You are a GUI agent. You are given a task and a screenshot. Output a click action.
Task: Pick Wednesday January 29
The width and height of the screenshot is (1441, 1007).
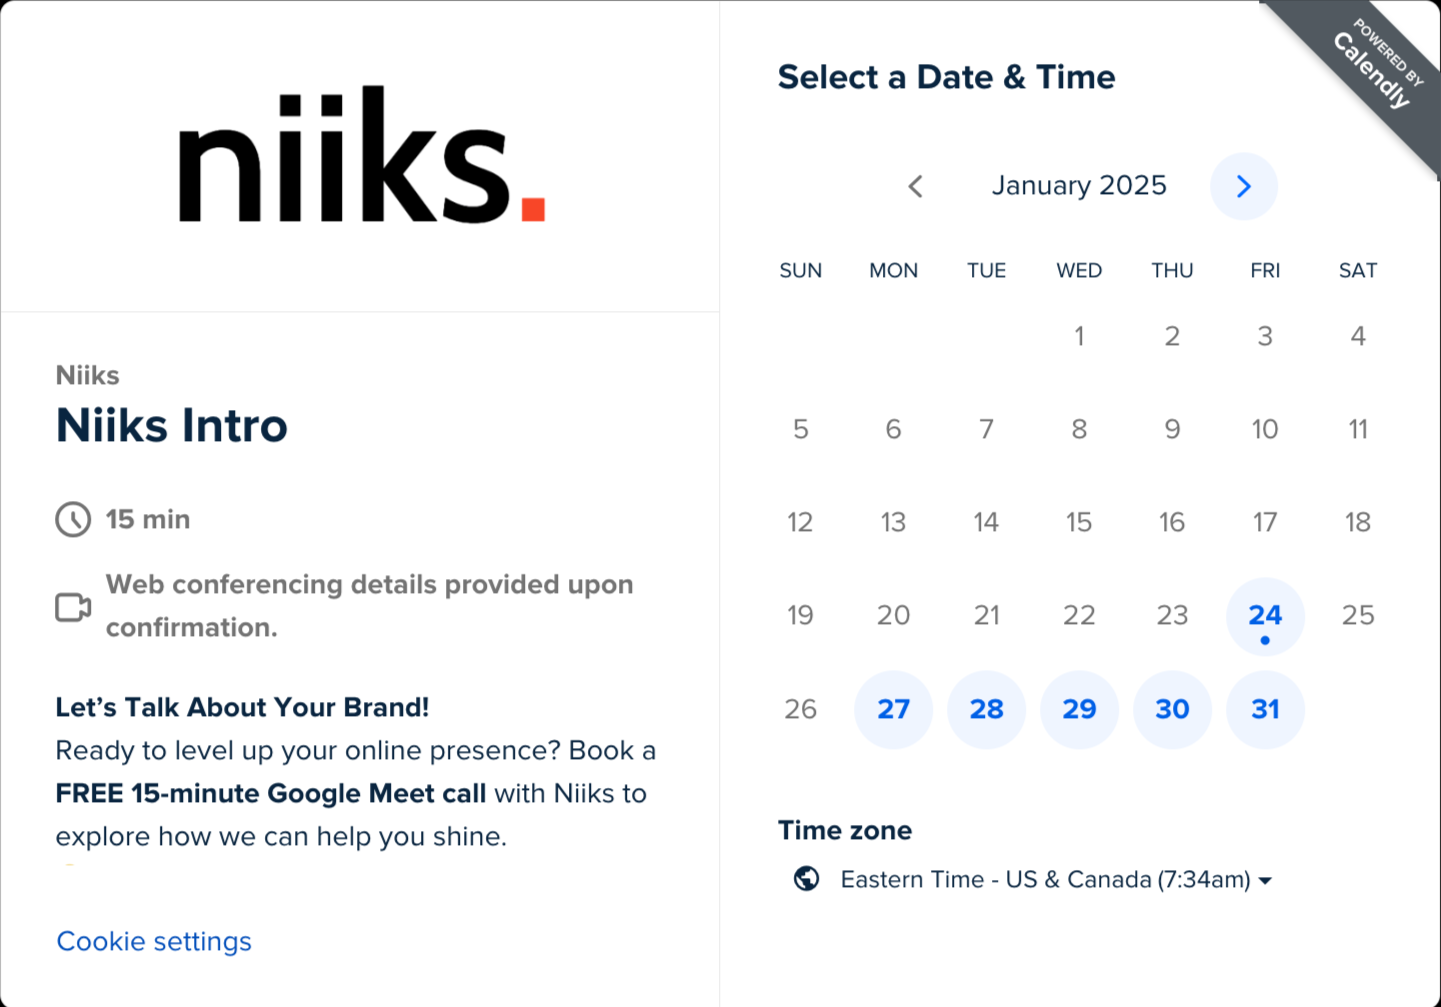[1079, 709]
